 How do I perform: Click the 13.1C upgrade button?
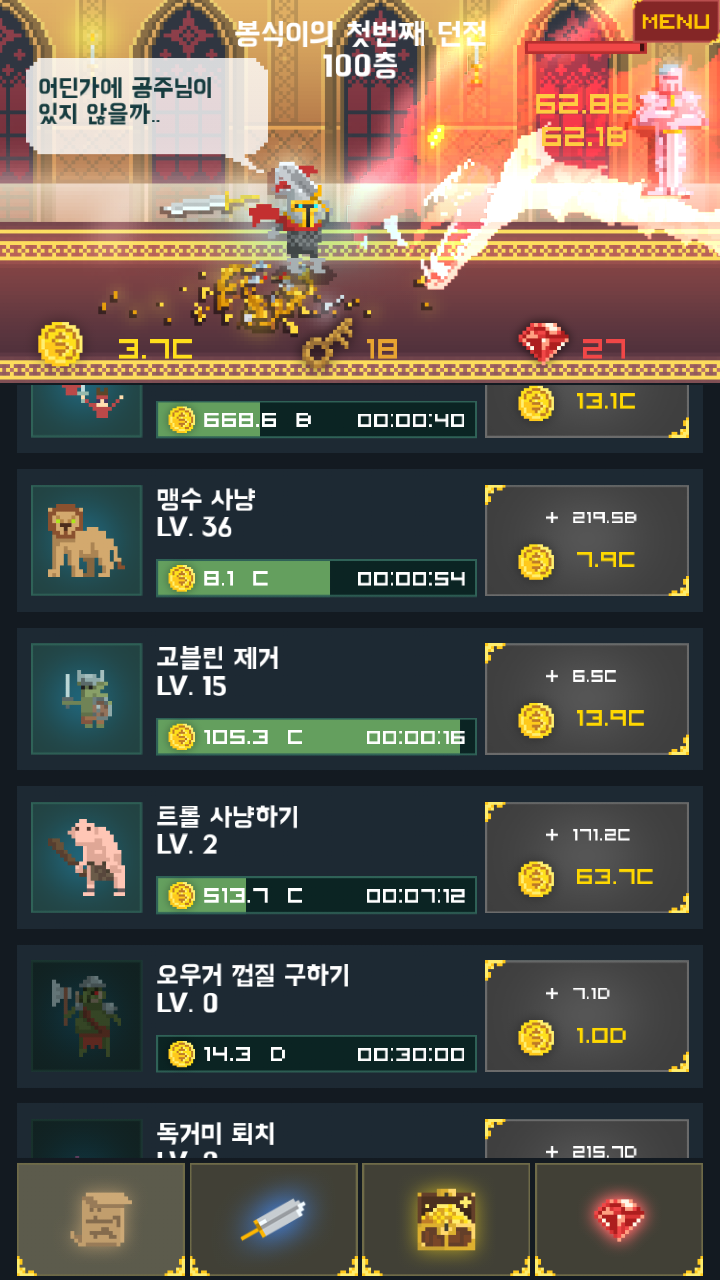point(587,410)
